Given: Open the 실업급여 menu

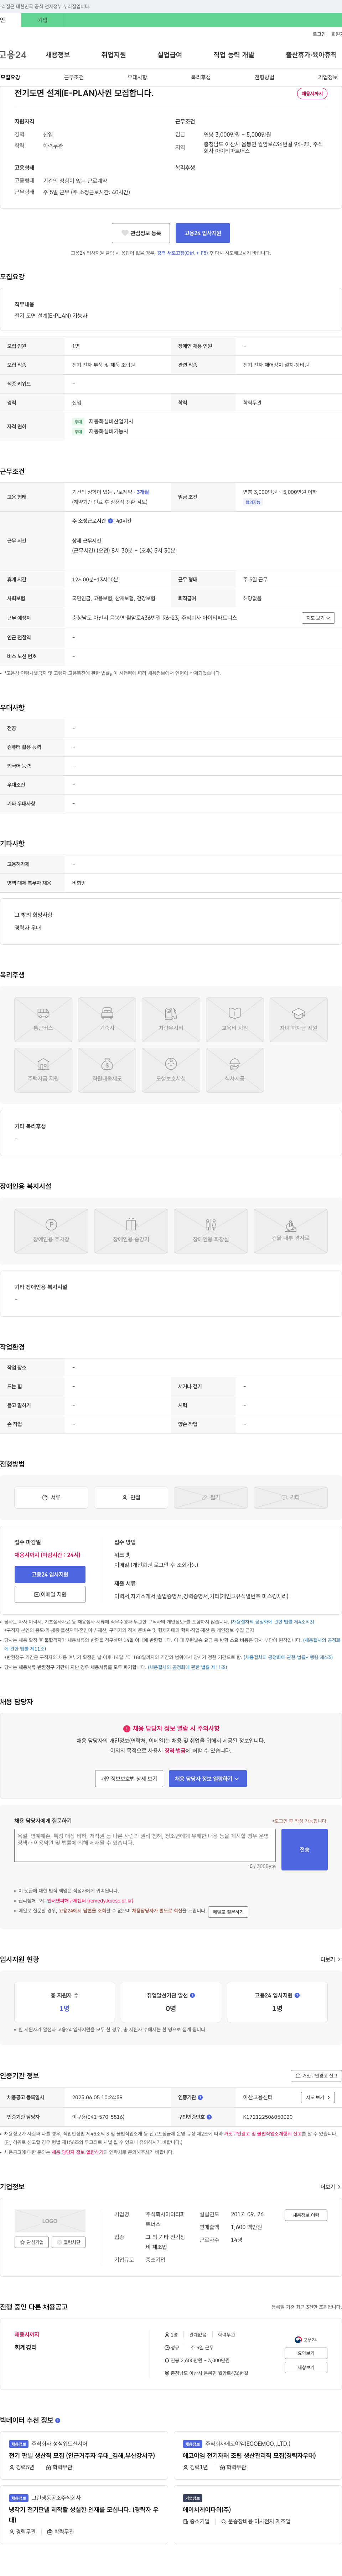Looking at the screenshot, I should tap(170, 55).
